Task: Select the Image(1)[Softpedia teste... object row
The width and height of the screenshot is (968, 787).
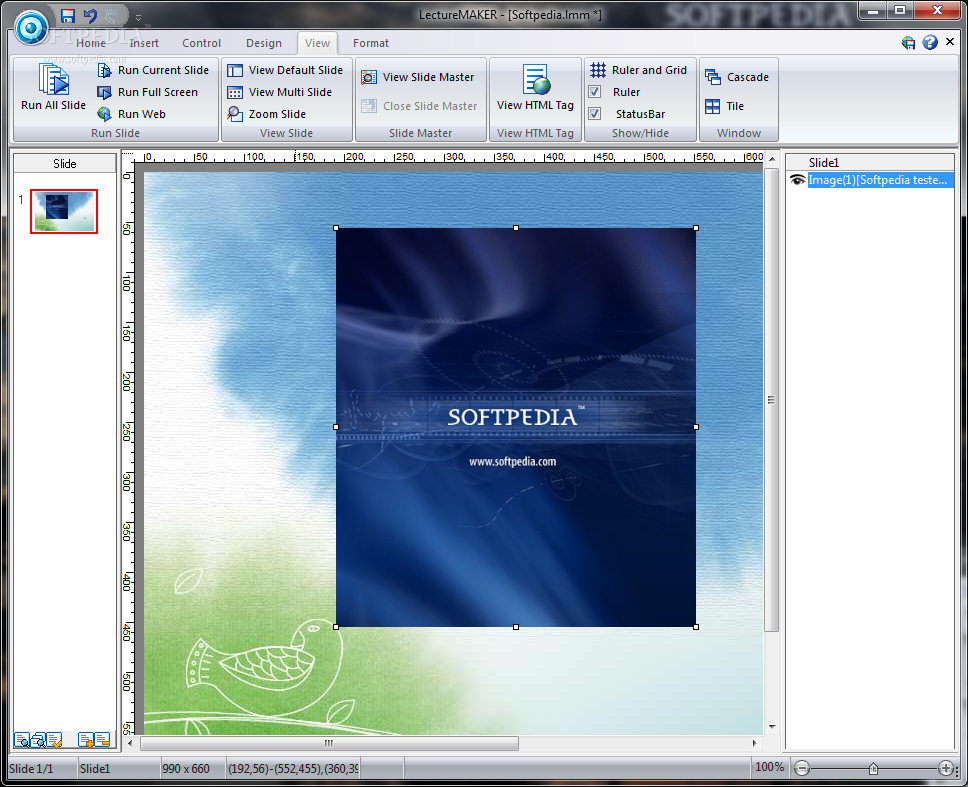Action: tap(880, 180)
